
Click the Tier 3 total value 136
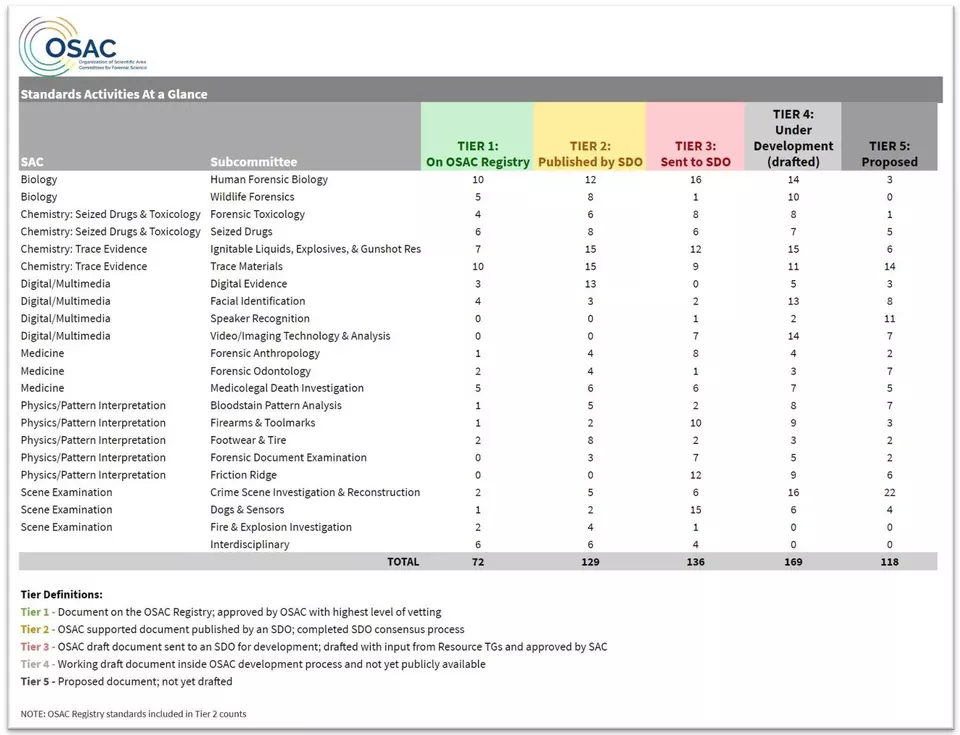pyautogui.click(x=696, y=562)
